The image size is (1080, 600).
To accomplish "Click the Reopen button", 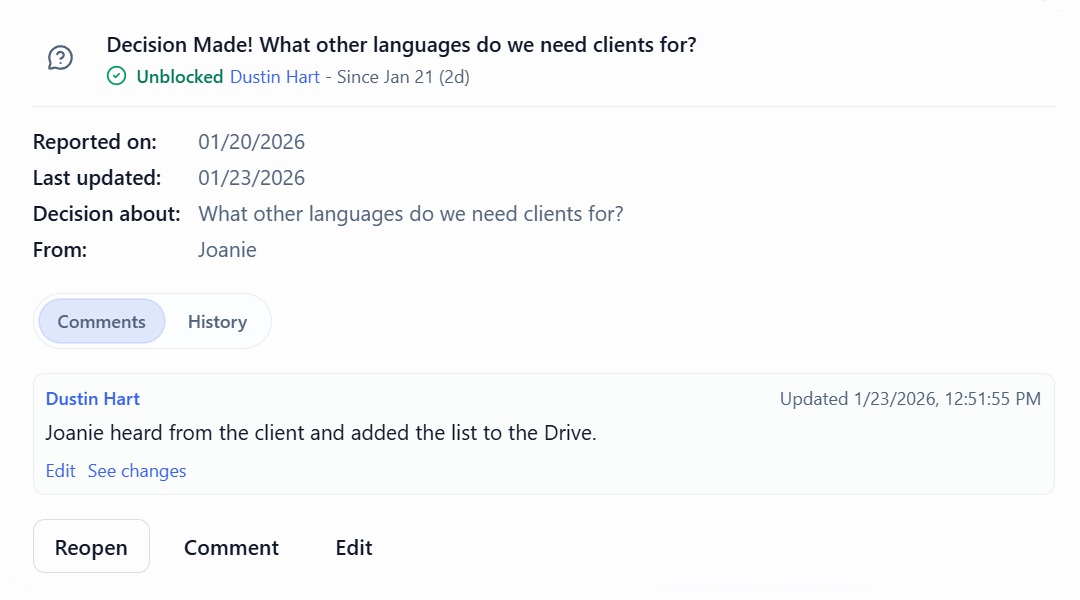I will pyautogui.click(x=91, y=546).
